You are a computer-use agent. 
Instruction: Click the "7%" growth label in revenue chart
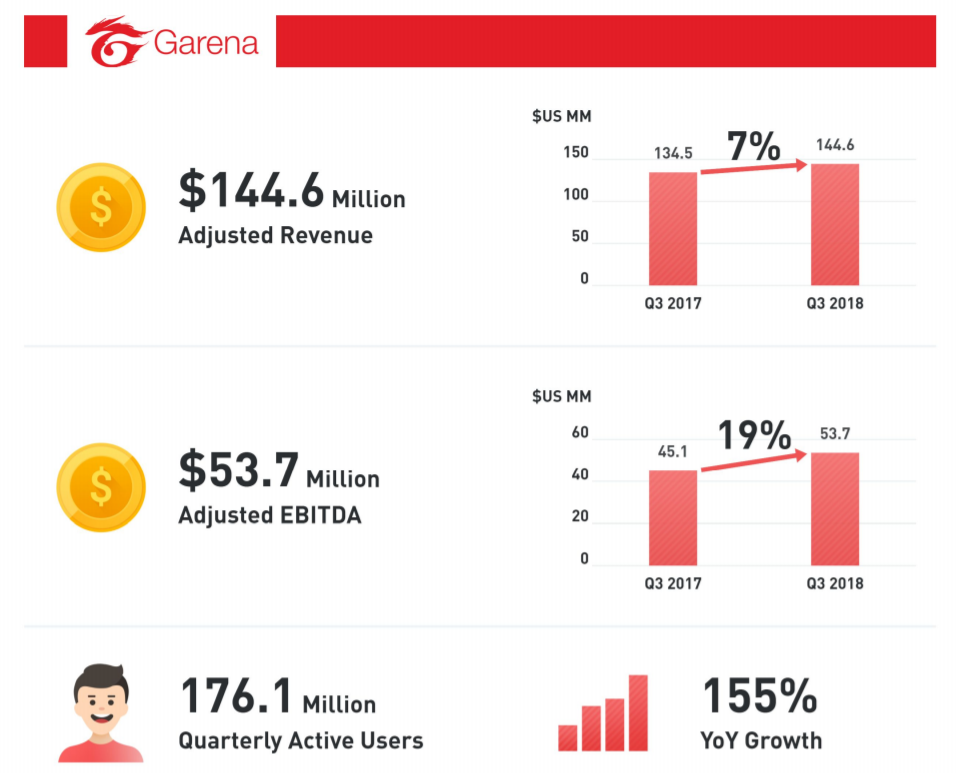point(754,146)
